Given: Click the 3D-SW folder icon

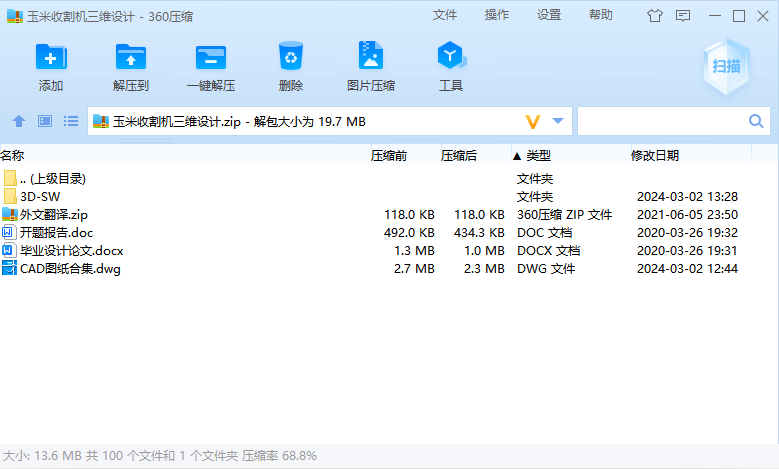Looking at the screenshot, I should click(x=10, y=196).
